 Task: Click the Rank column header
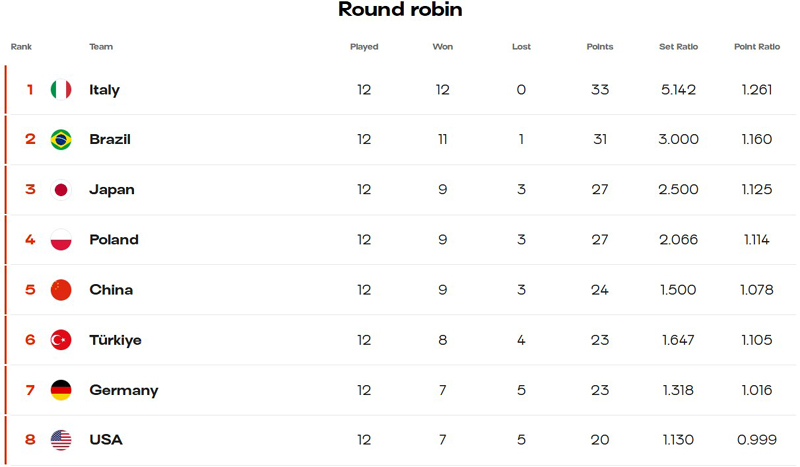pos(21,46)
